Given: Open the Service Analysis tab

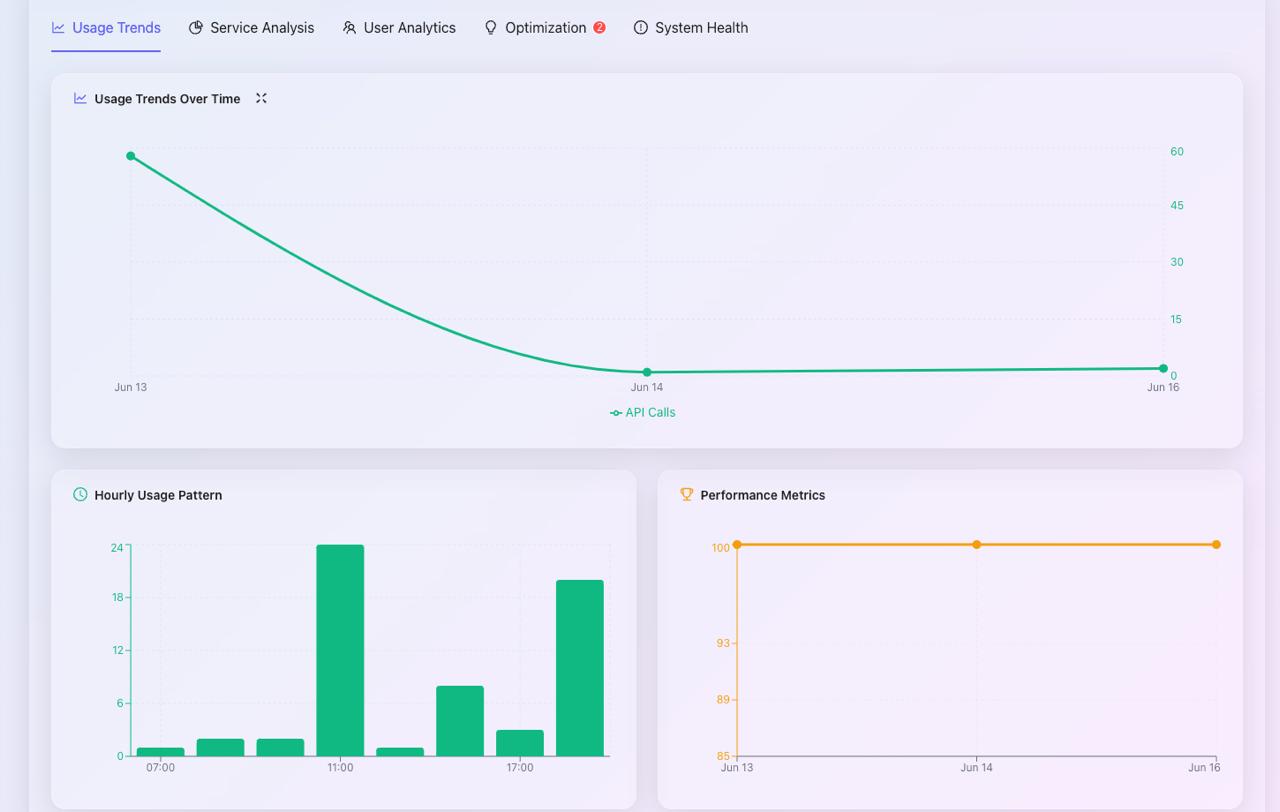Looking at the screenshot, I should (x=261, y=28).
